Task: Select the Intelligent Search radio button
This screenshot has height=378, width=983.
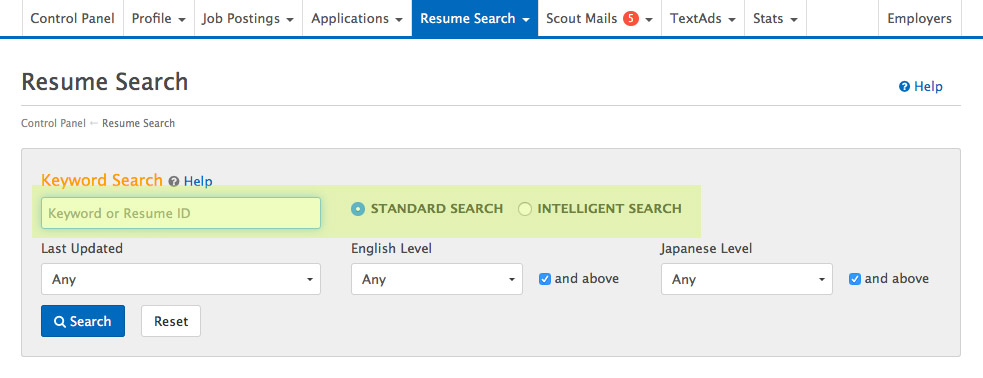Action: [525, 209]
